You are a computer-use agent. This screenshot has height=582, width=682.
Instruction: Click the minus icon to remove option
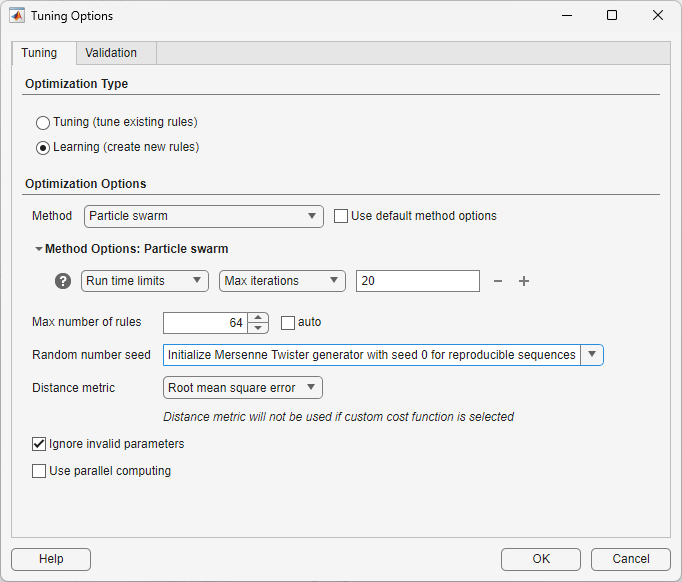point(498,281)
